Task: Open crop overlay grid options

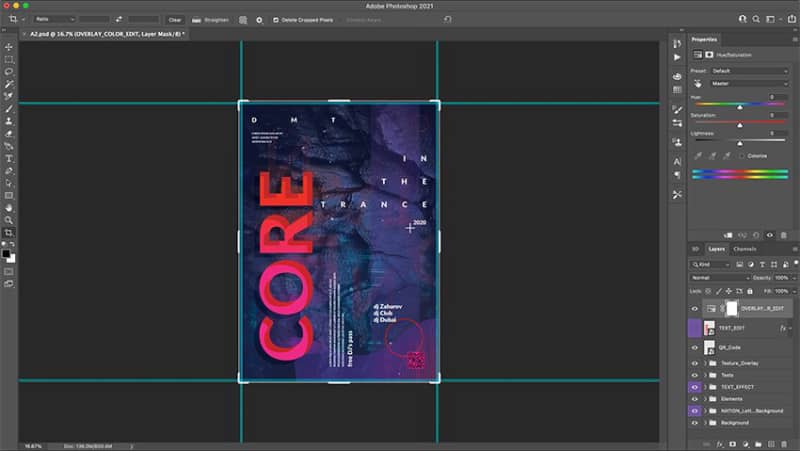Action: point(243,20)
